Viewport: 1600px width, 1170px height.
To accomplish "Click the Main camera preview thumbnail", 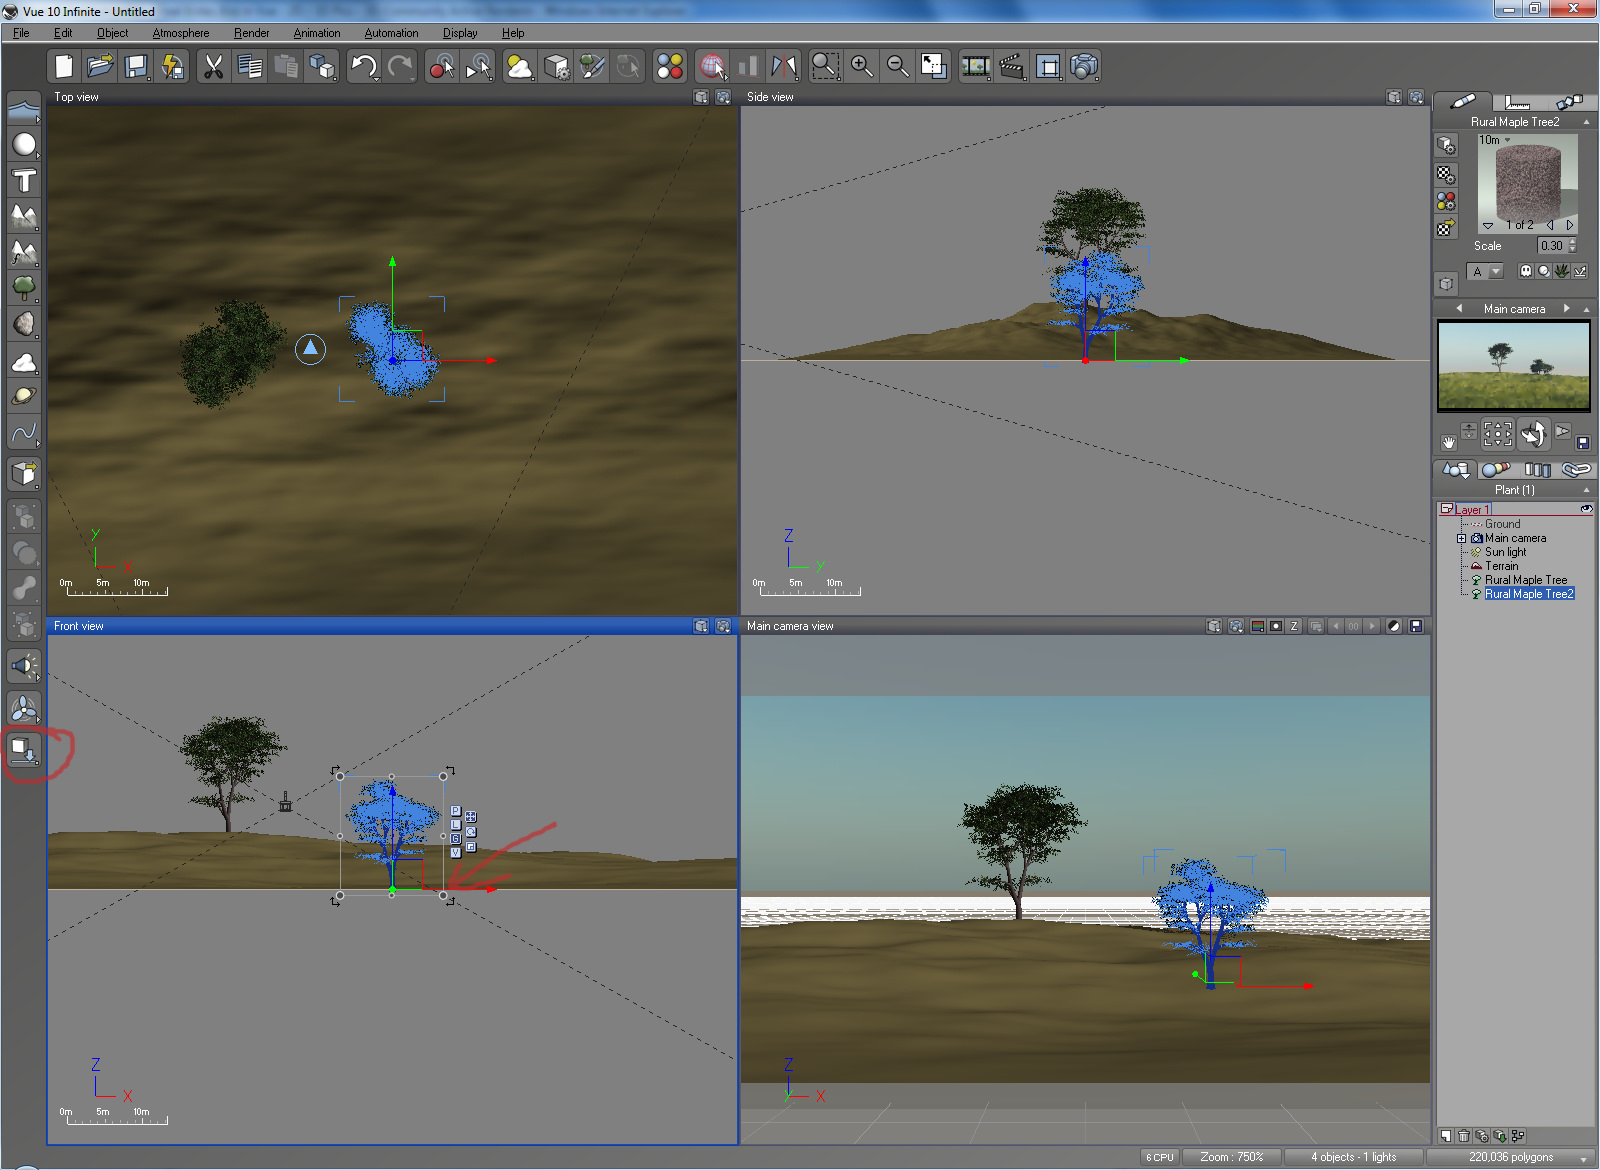I will pos(1513,366).
